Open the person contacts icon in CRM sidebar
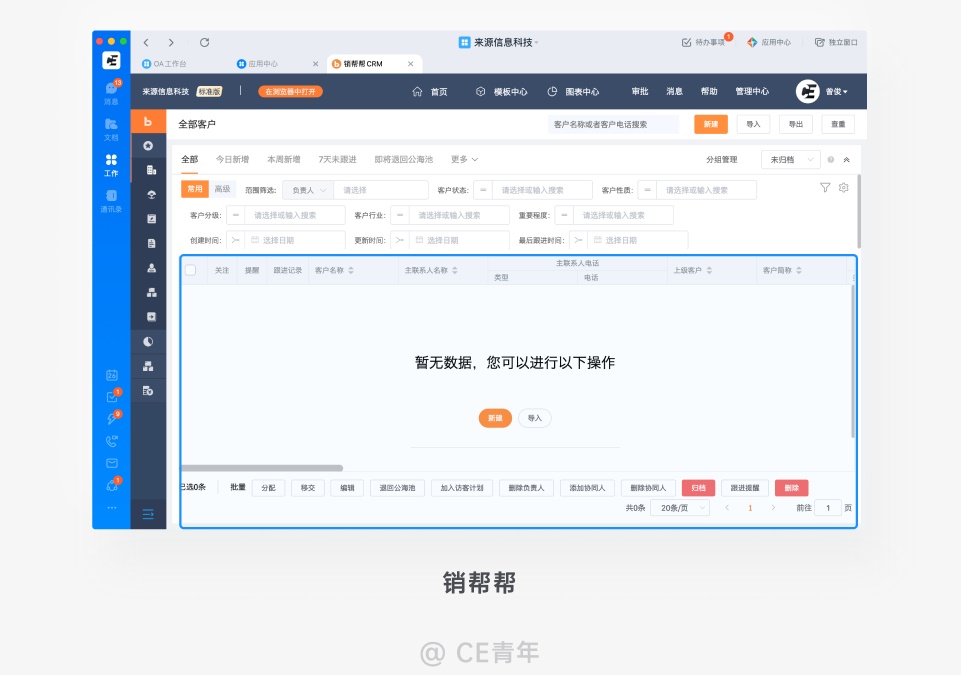 click(x=151, y=268)
